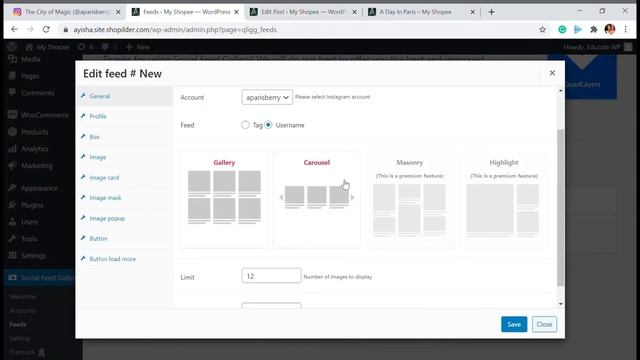Open Chrome three-dot menu

pos(625,29)
